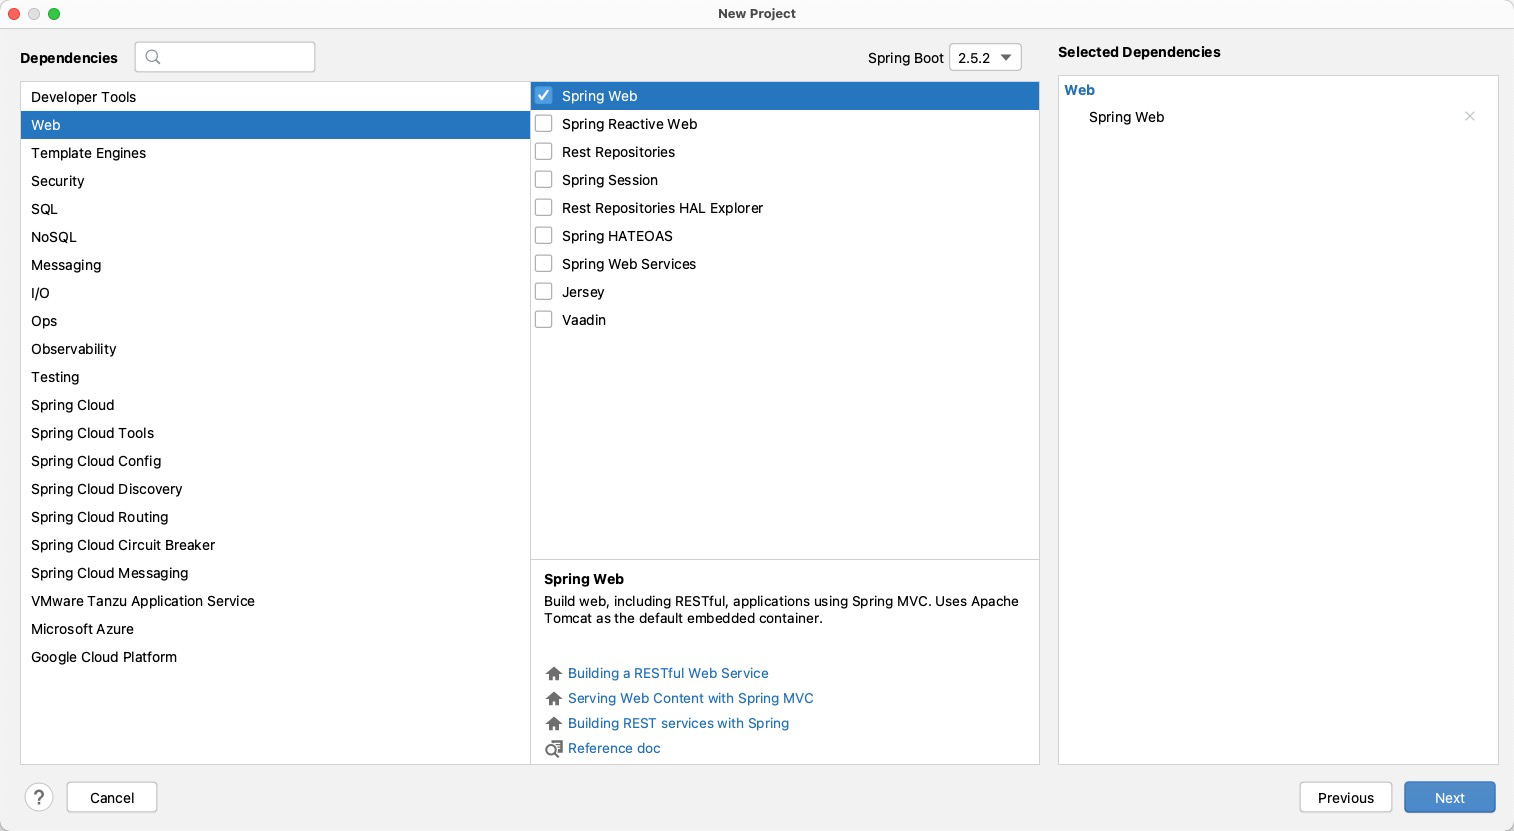Click the Previous button
The image size is (1514, 831).
pyautogui.click(x=1346, y=797)
